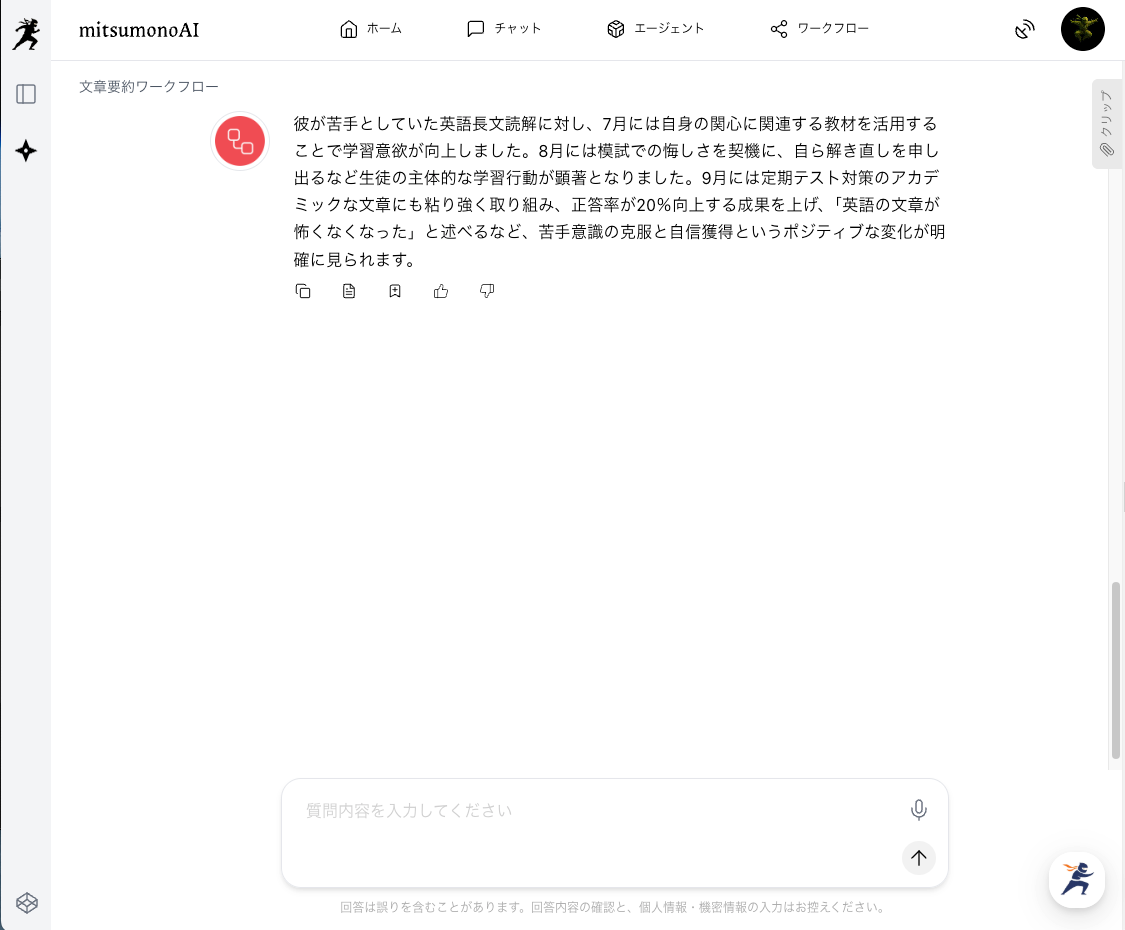Copy the summary response text
Viewport: 1125px width, 930px height.
[303, 291]
